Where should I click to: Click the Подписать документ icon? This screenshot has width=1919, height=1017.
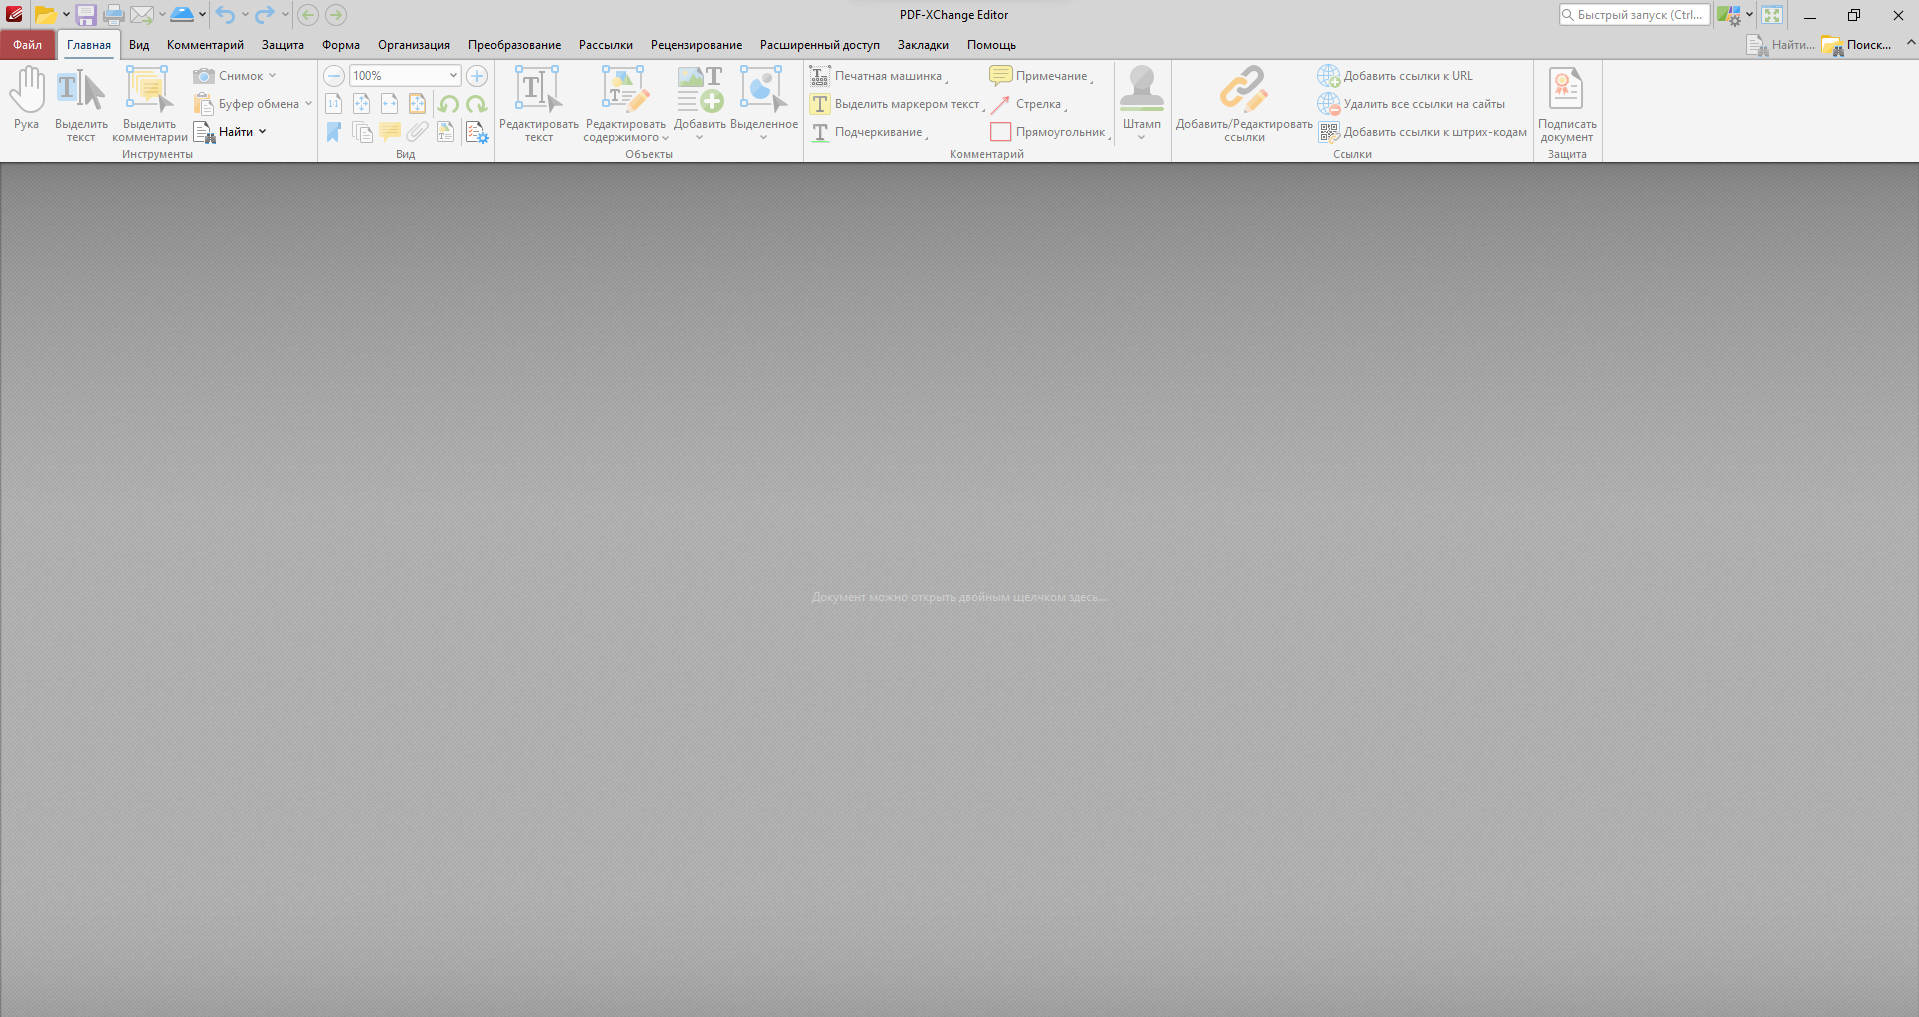point(1567,104)
